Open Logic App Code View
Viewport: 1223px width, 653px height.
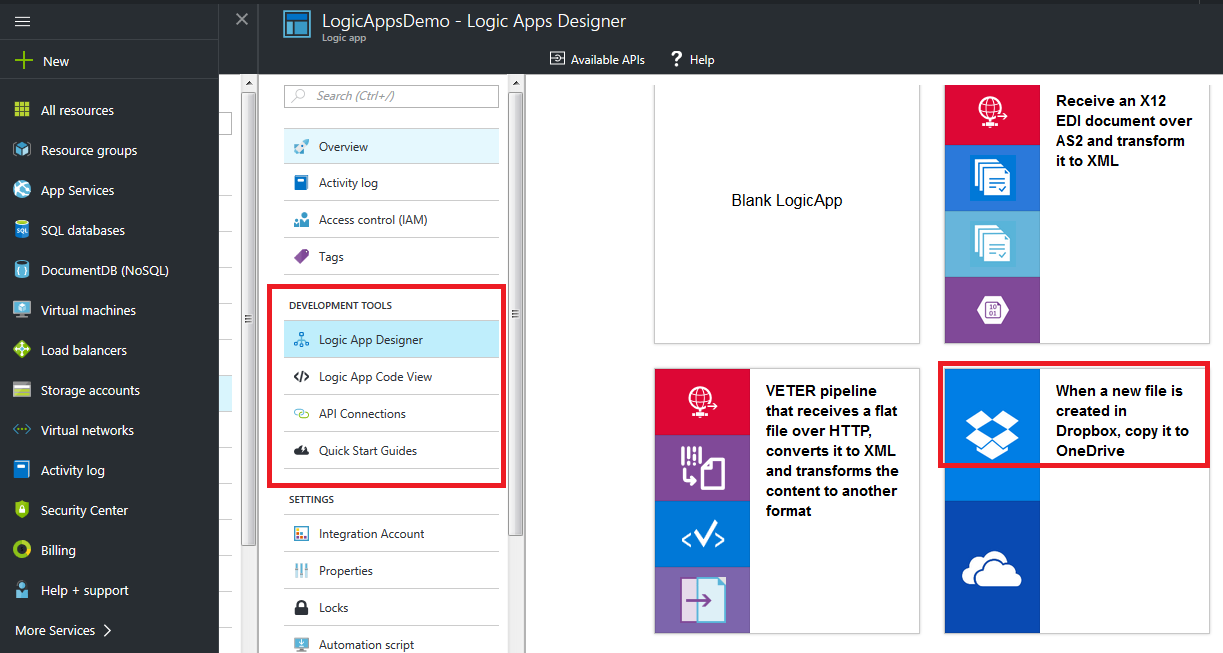click(x=391, y=377)
